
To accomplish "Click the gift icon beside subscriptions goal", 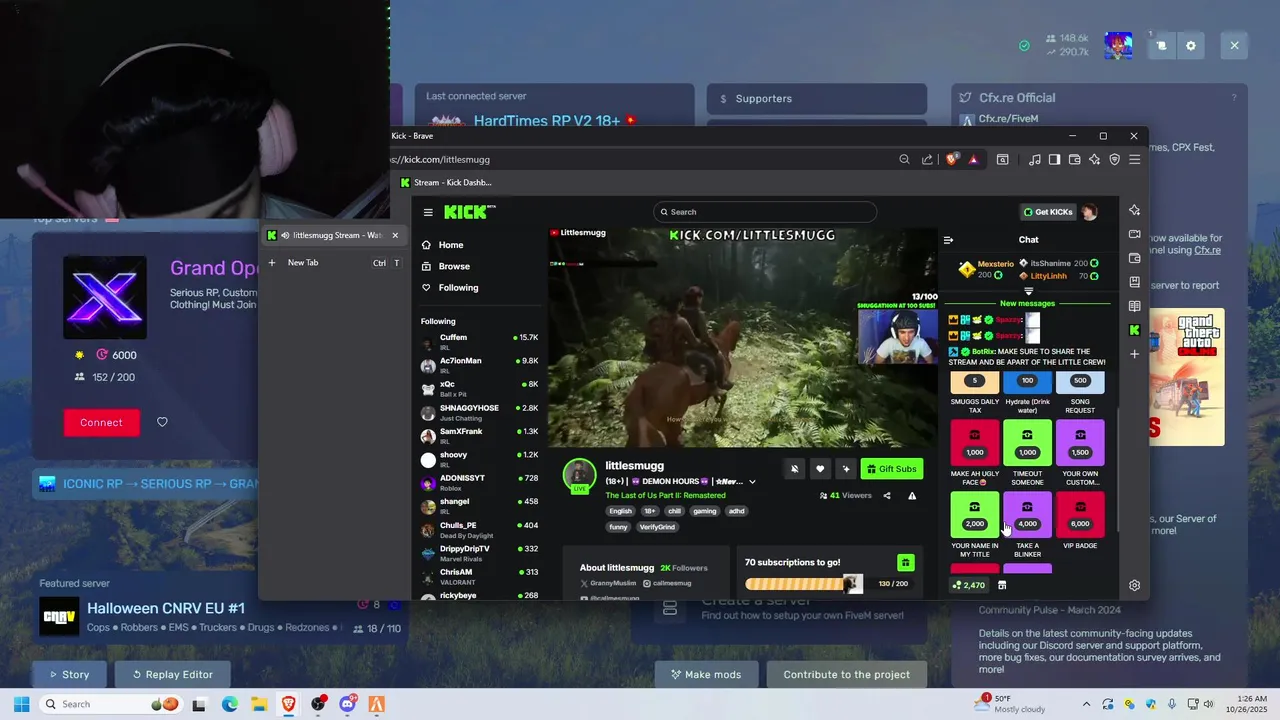I will (905, 563).
